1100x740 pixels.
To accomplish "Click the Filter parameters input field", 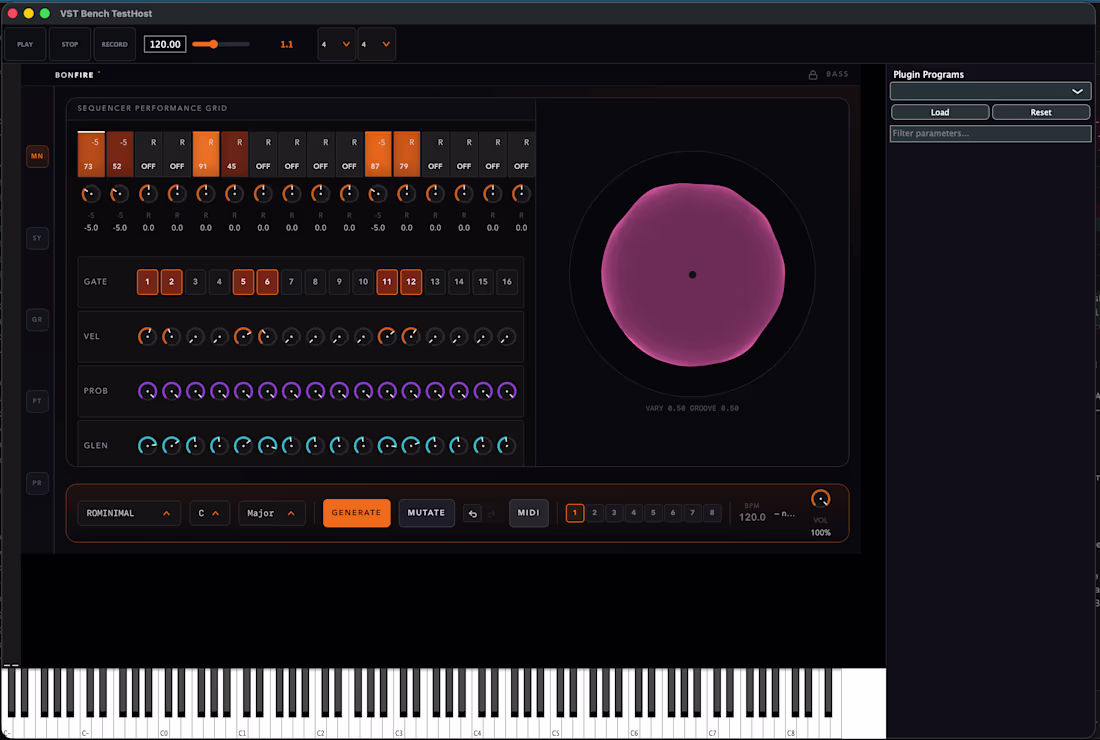I will (x=990, y=133).
